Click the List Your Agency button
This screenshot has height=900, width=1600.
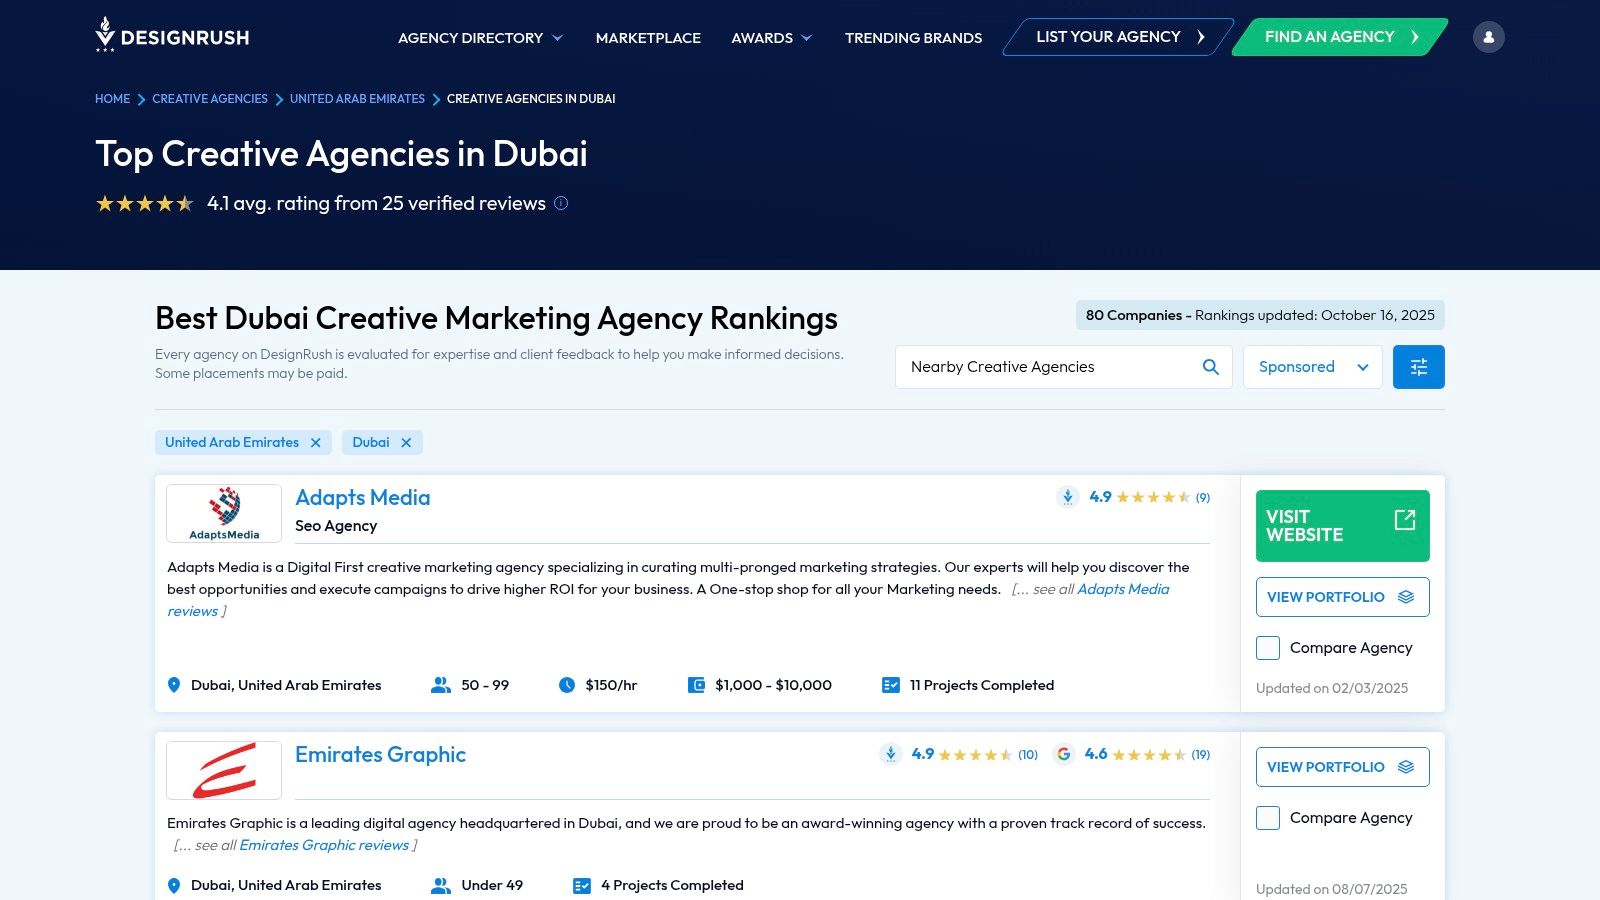coord(1119,37)
